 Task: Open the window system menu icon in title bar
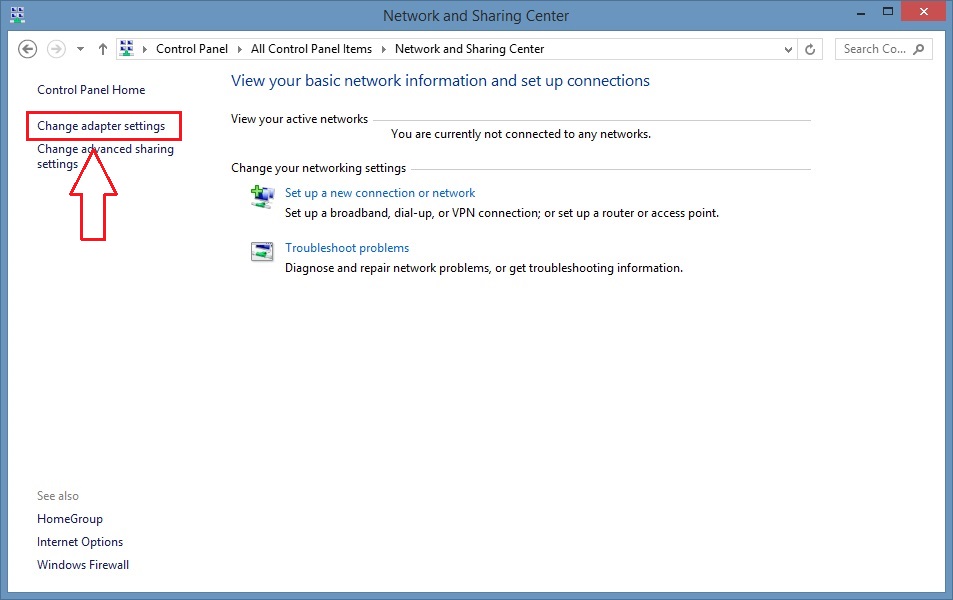tap(17, 15)
